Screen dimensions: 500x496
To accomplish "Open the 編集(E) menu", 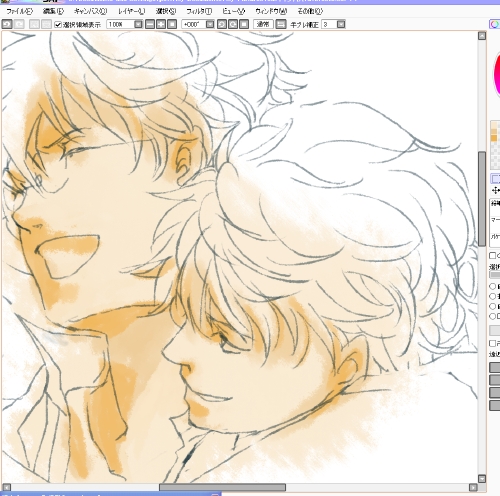I will click(x=53, y=11).
